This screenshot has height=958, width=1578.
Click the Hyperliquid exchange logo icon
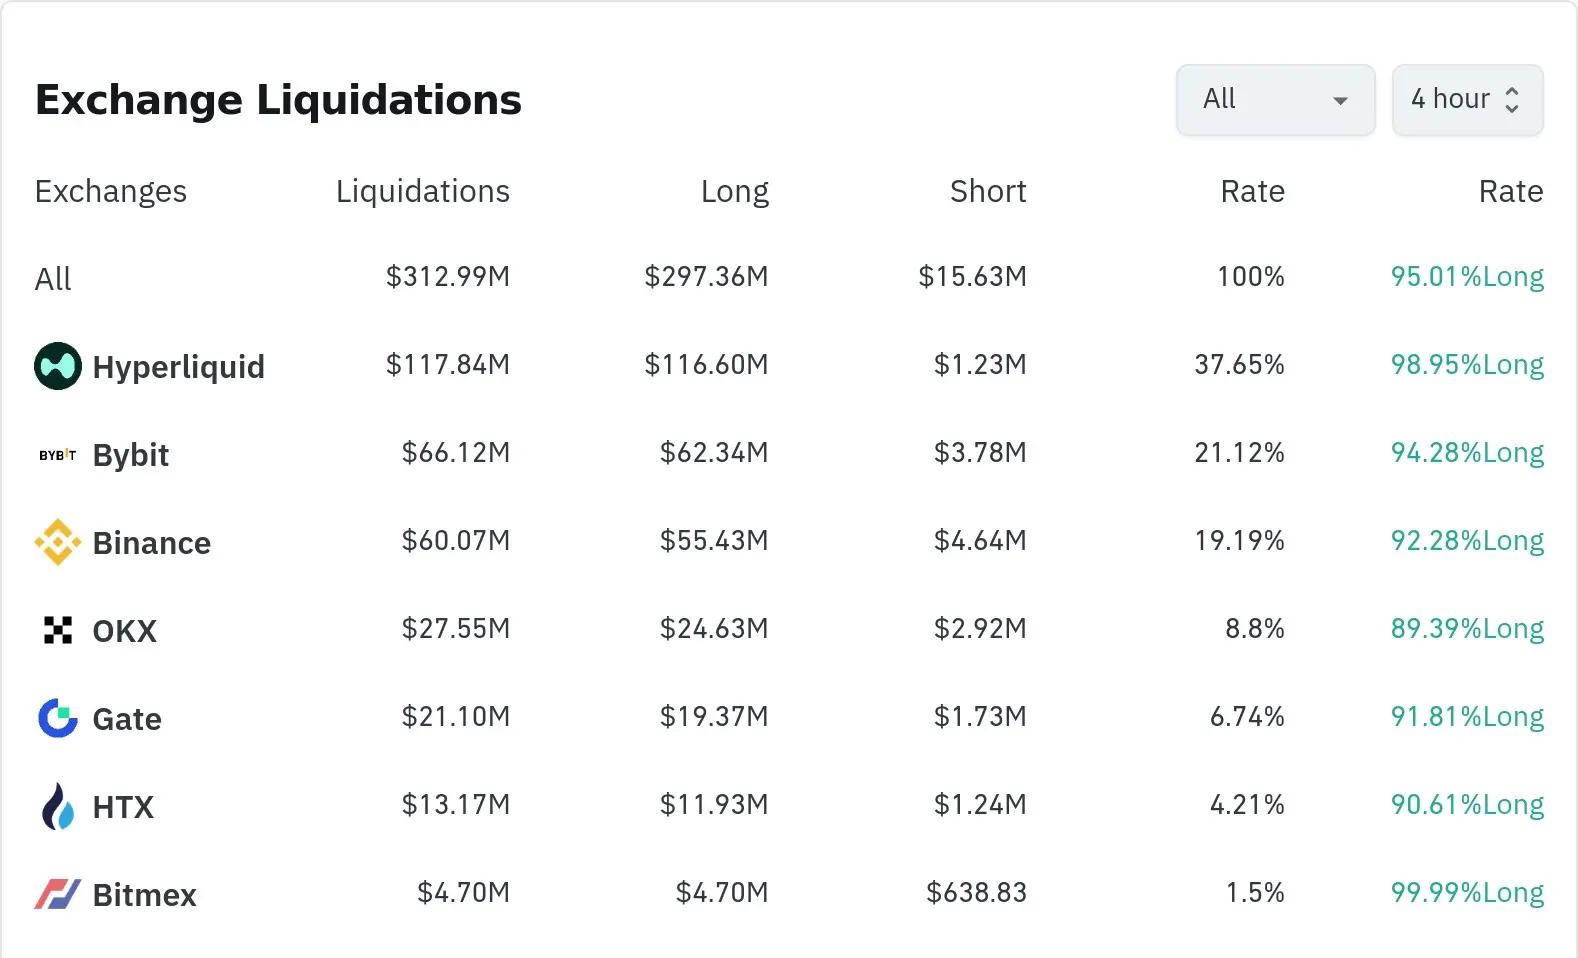(x=58, y=366)
